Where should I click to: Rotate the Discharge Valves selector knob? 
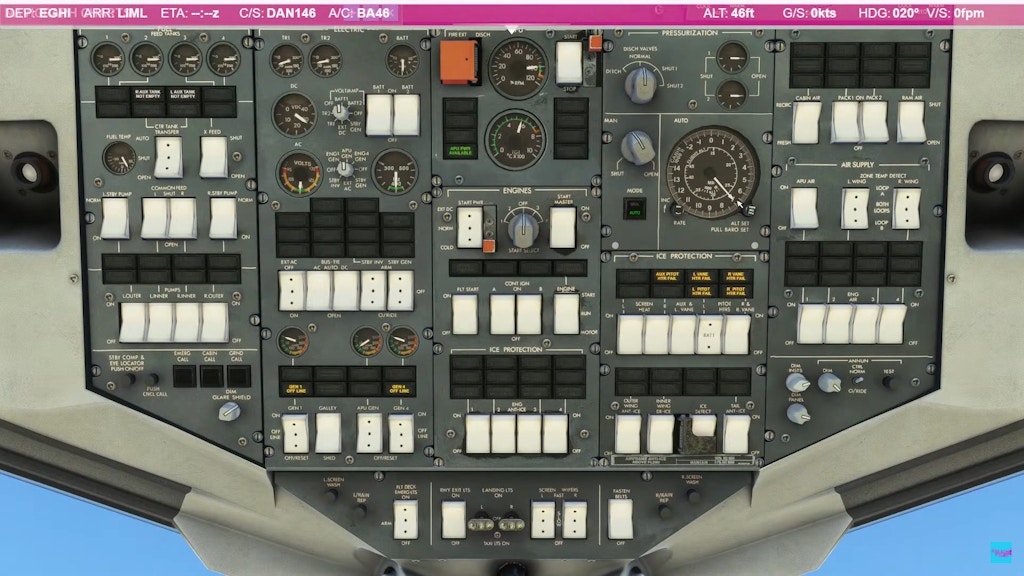click(x=640, y=85)
